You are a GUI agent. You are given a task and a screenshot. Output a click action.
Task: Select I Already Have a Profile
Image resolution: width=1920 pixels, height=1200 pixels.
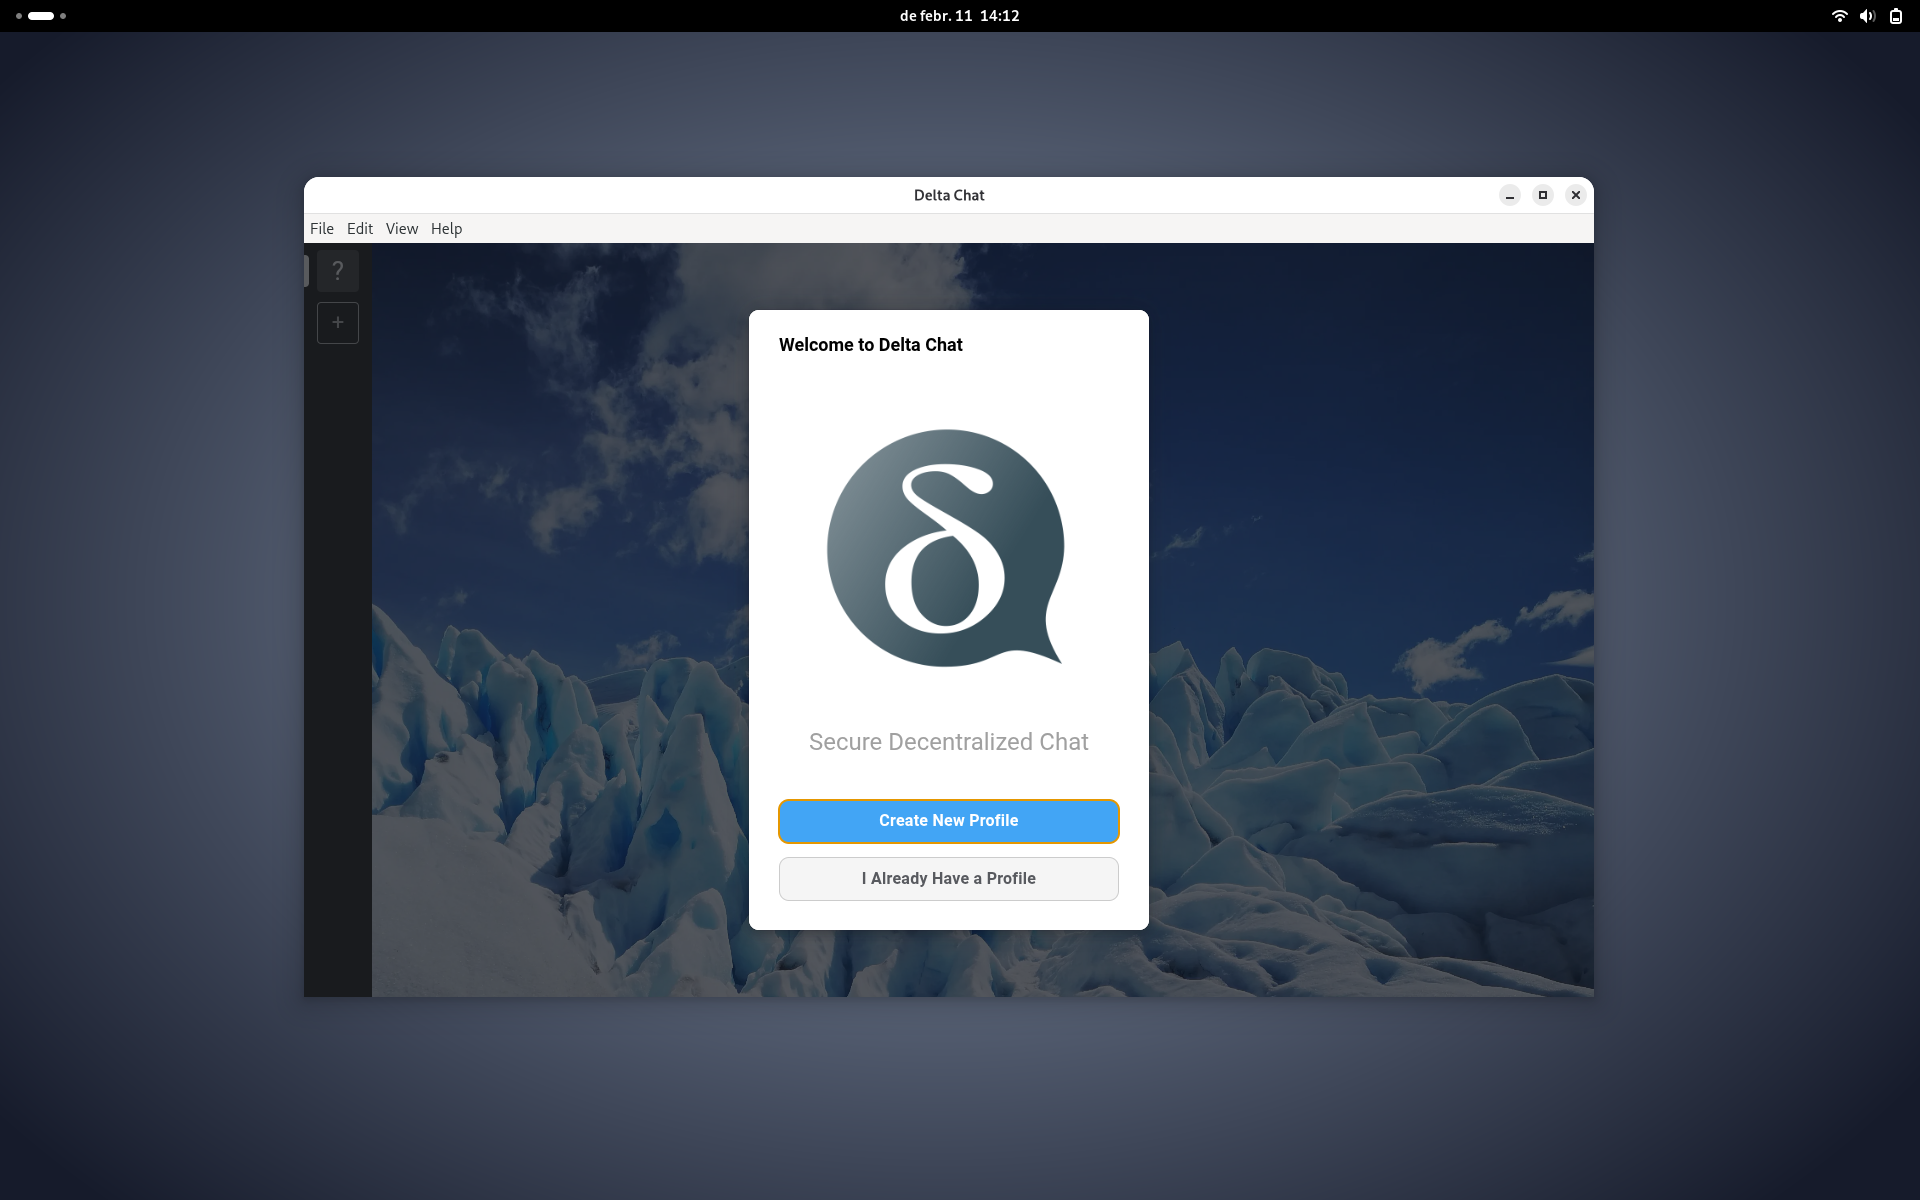pos(948,878)
